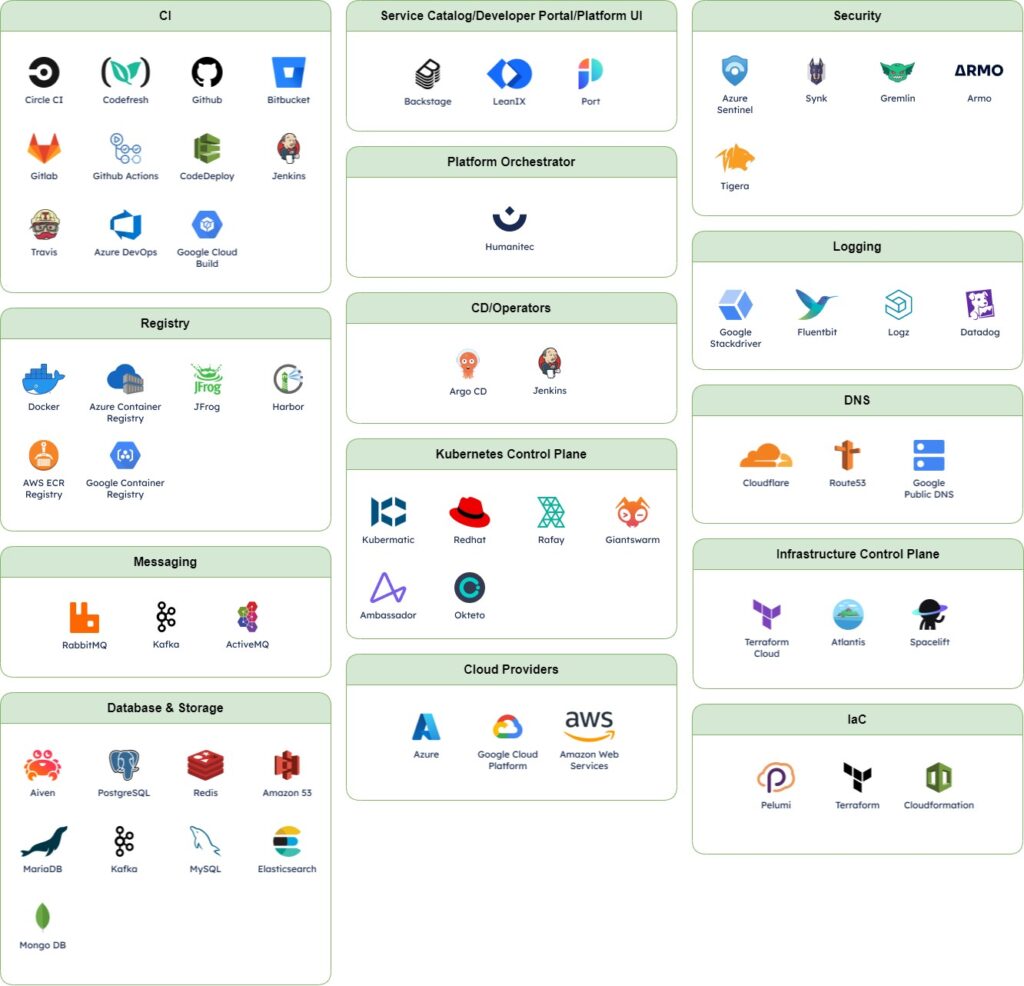
Task: Select the Aiven crab icon
Action: pos(42,765)
